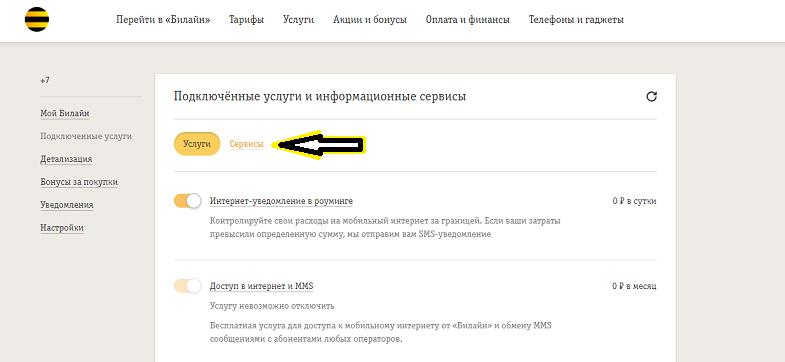Open Настройки in sidebar

62,228
